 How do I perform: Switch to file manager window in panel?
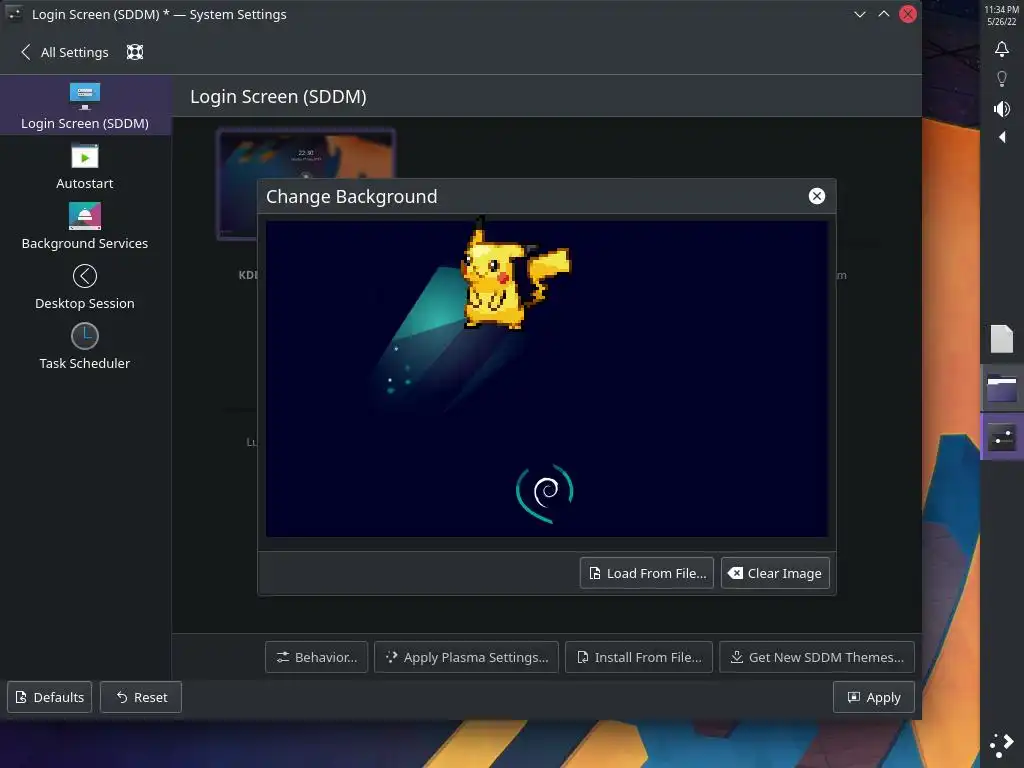(1002, 389)
